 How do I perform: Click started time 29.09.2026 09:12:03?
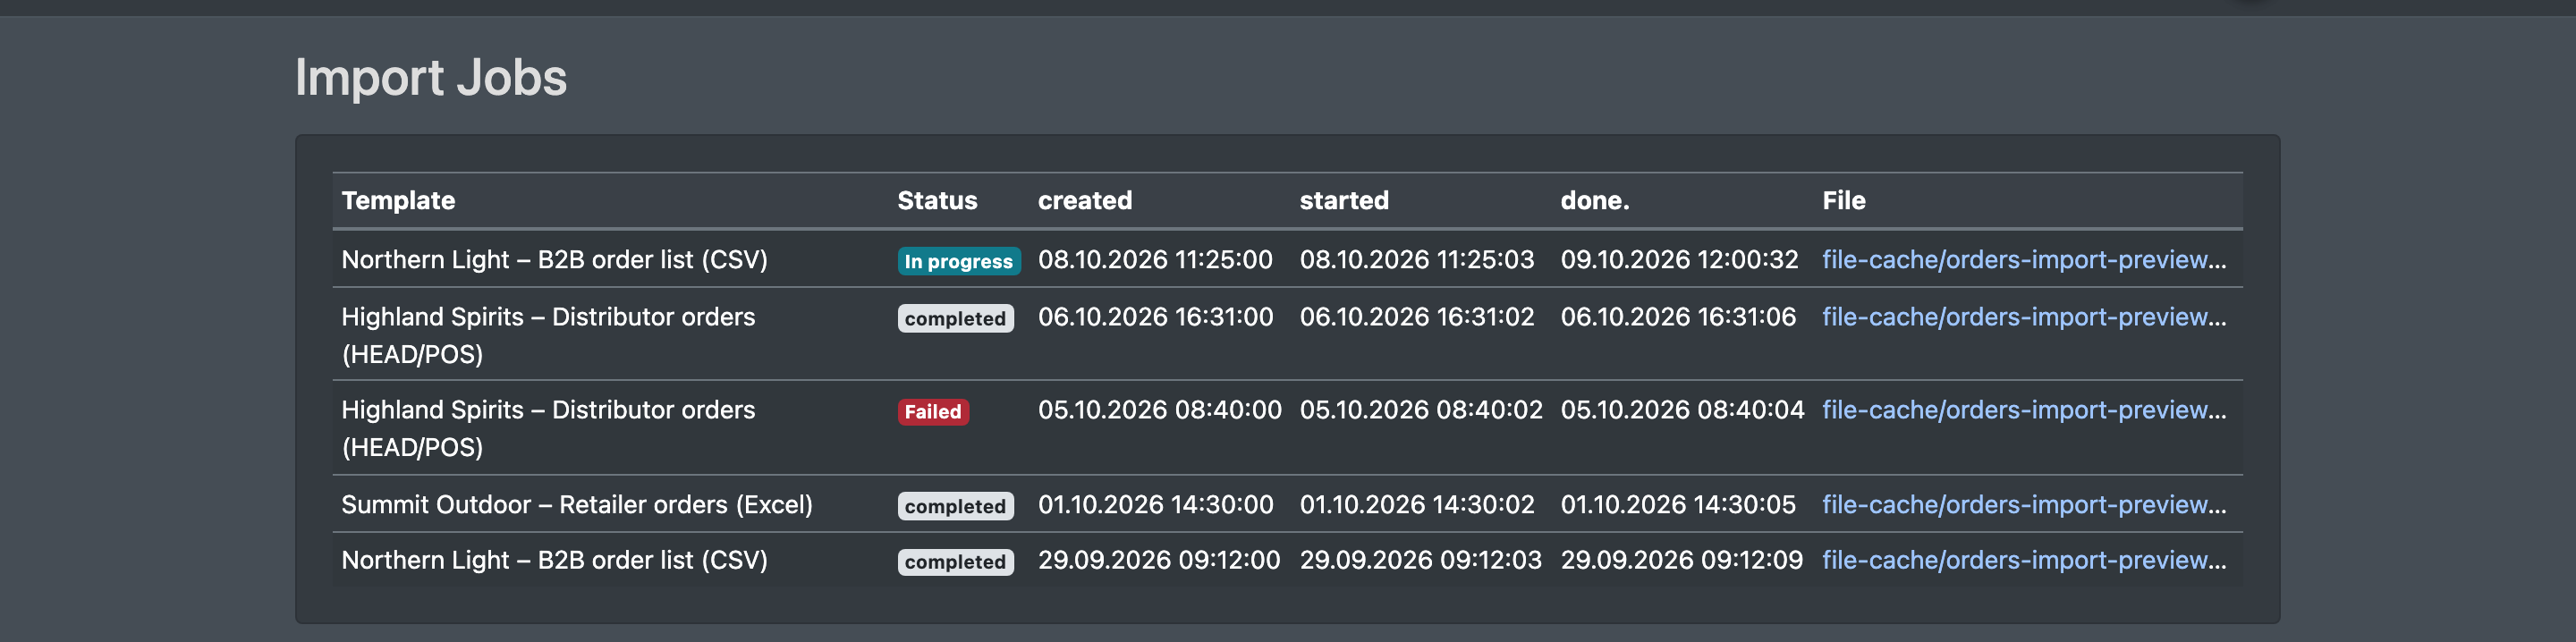click(x=1421, y=560)
